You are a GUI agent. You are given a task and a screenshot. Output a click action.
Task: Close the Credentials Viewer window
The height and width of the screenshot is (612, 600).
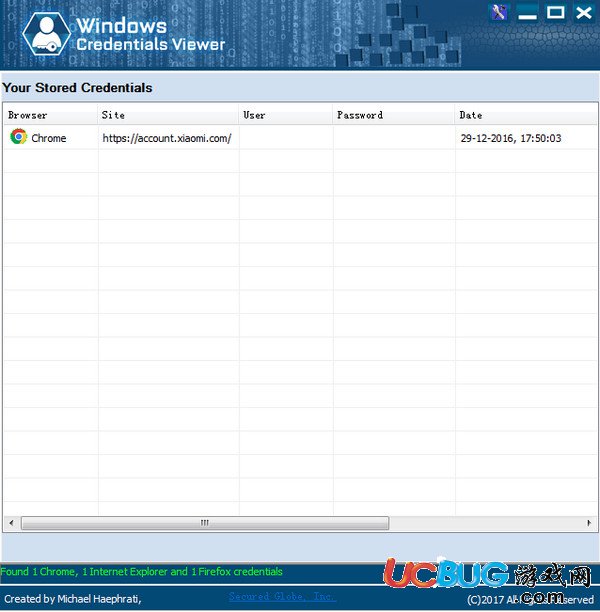584,12
